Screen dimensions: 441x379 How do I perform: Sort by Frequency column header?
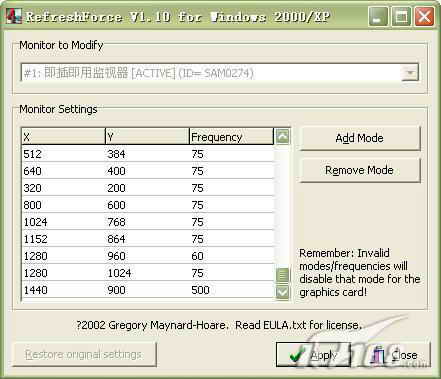click(231, 137)
